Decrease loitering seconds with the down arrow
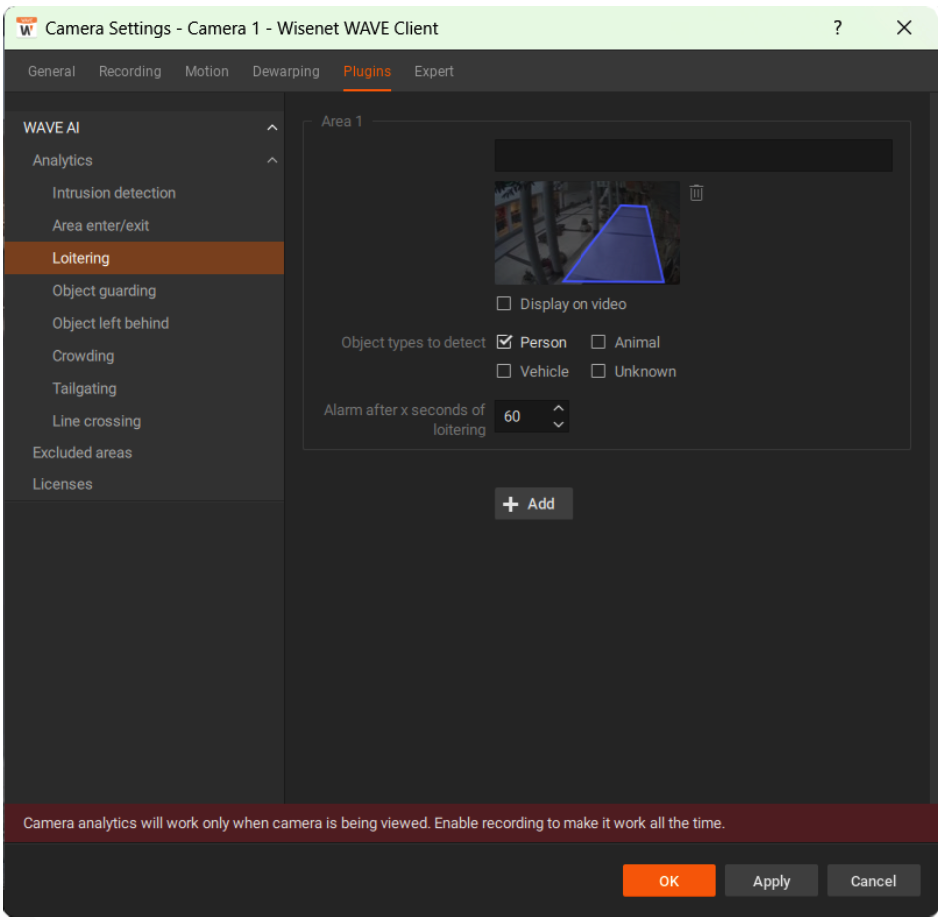Image resolution: width=942 pixels, height=920 pixels. [x=559, y=424]
